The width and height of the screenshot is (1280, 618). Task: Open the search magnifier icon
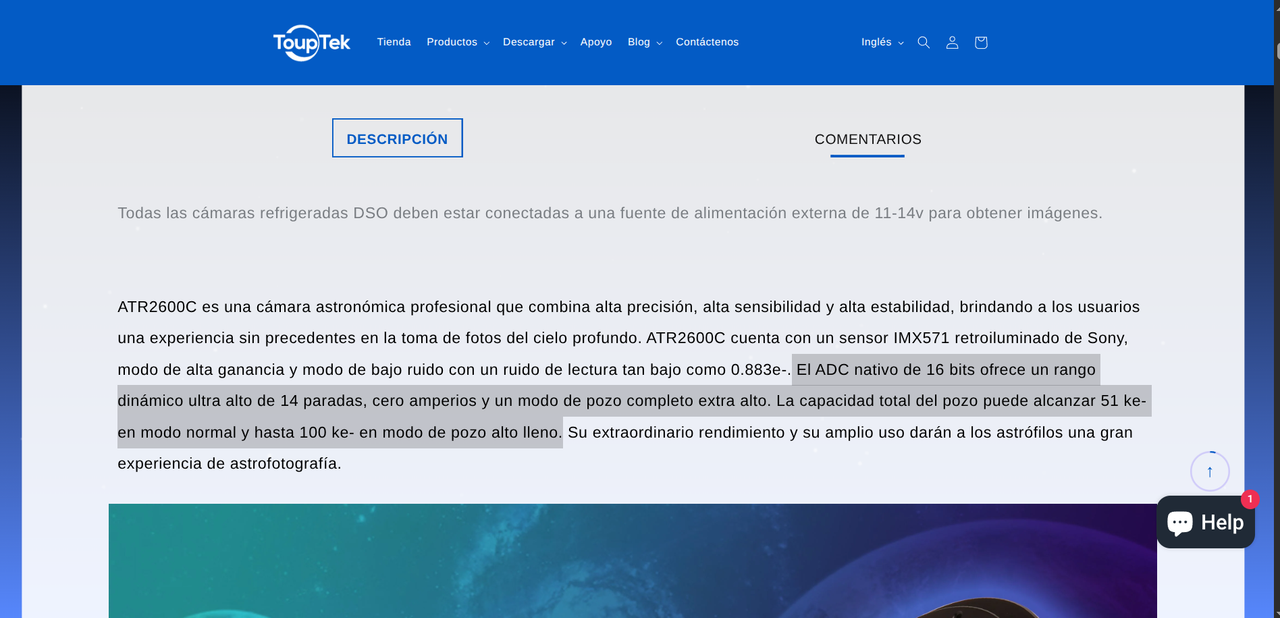point(924,42)
